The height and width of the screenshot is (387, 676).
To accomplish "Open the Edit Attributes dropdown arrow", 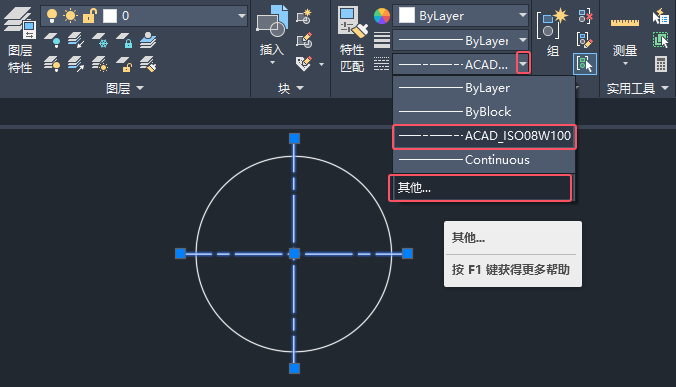I will [321, 64].
